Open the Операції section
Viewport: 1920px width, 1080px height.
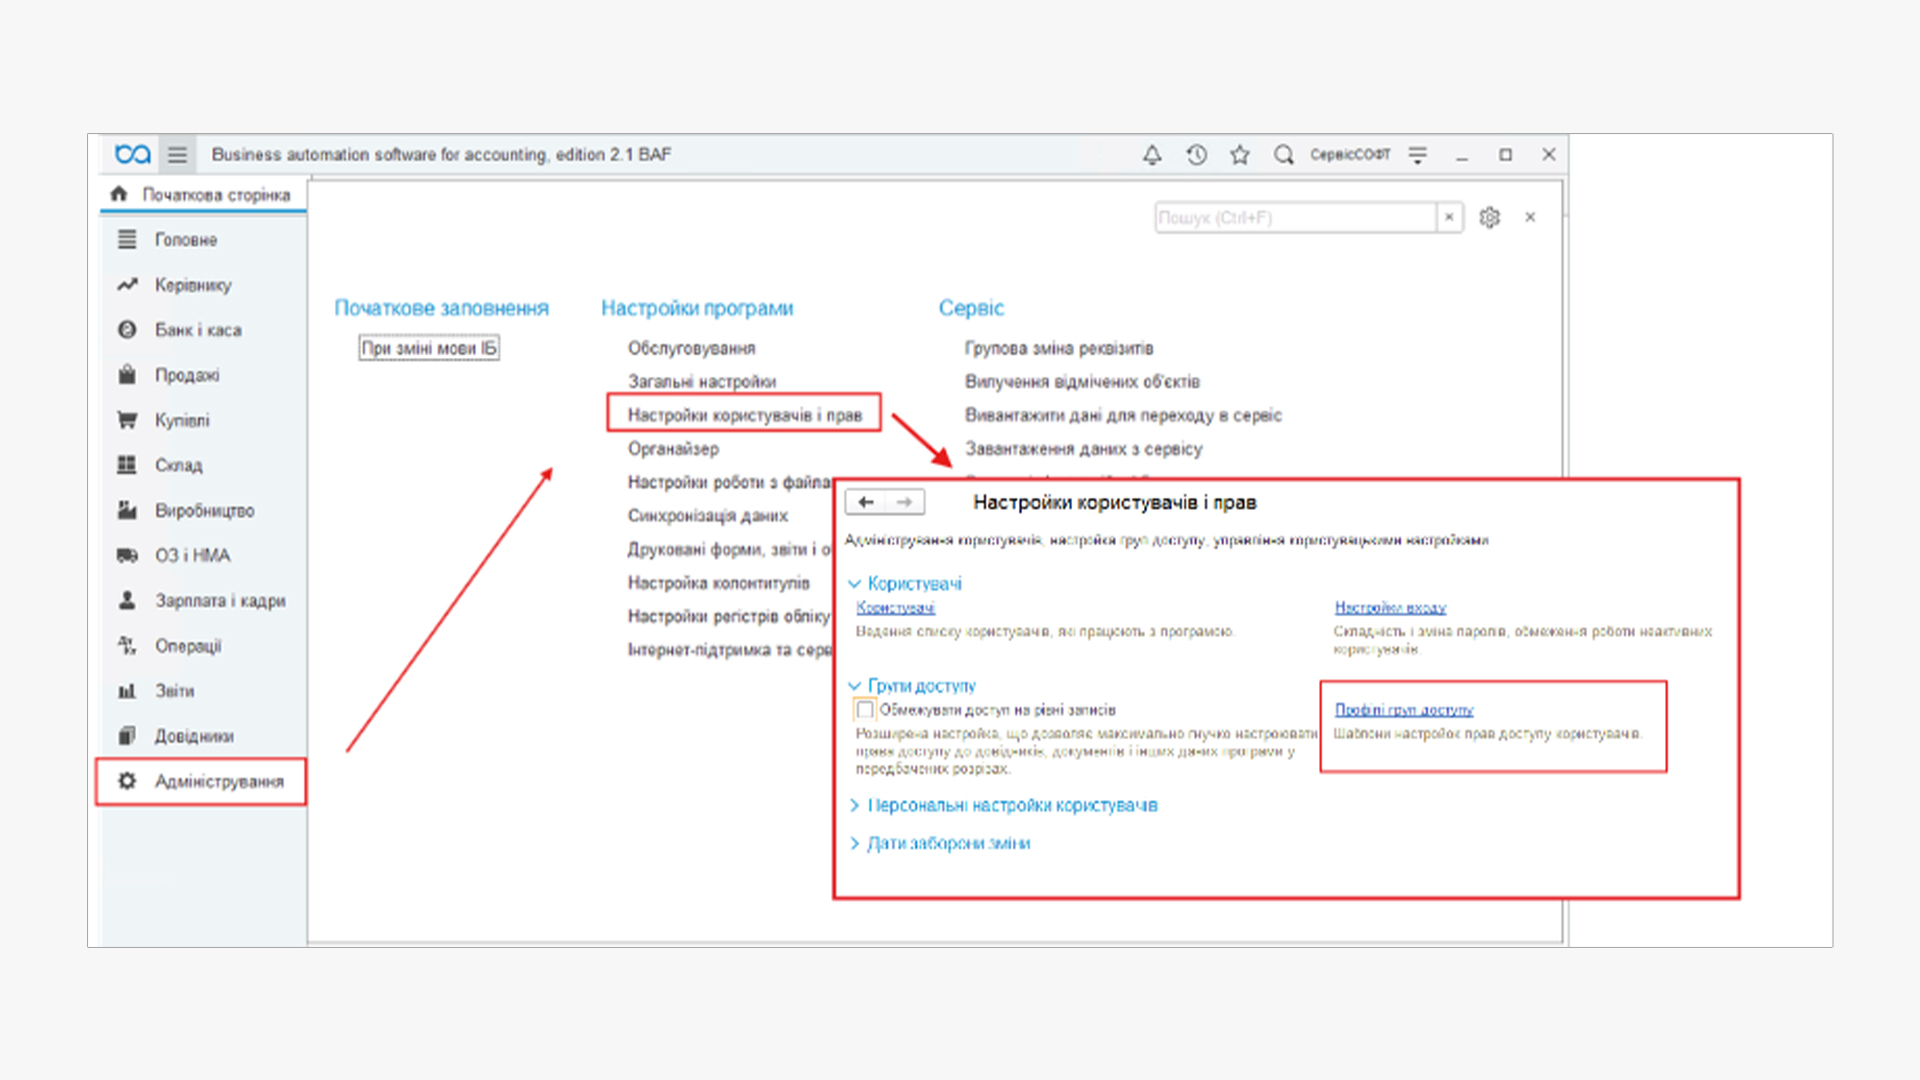click(x=188, y=646)
